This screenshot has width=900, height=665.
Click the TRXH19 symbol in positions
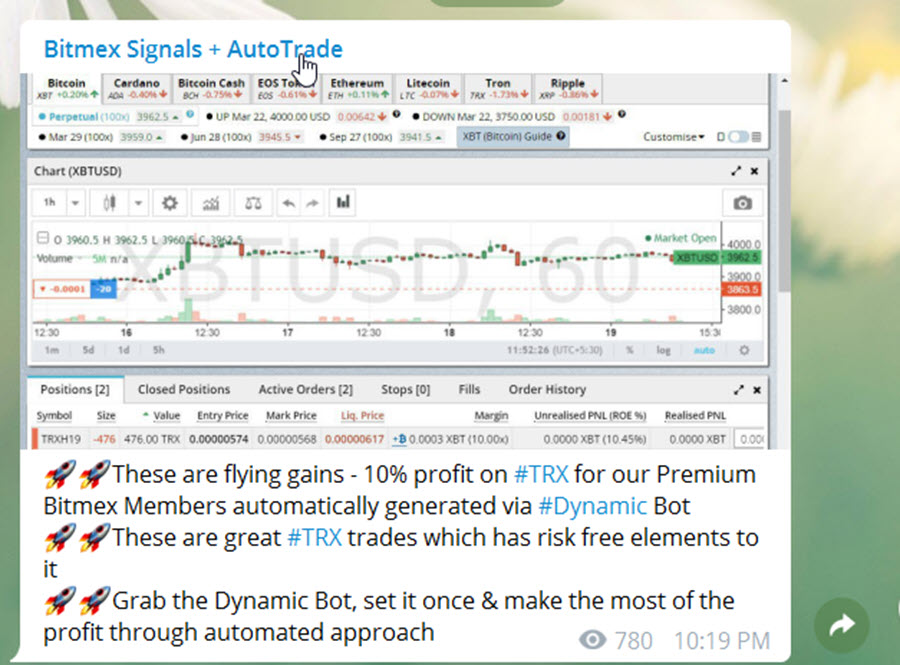61,439
